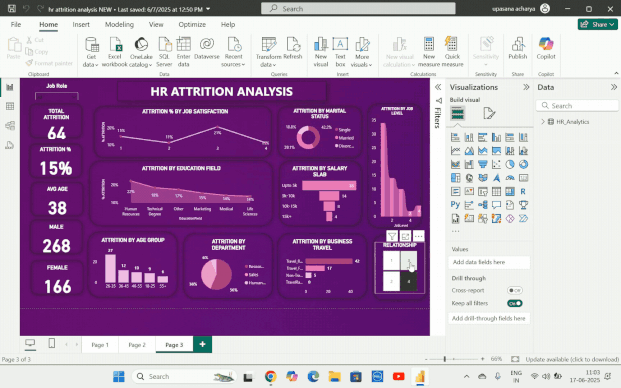Screen dimensions: 621x388
Task: Open the Optimize ribbon tab
Action: click(x=192, y=25)
